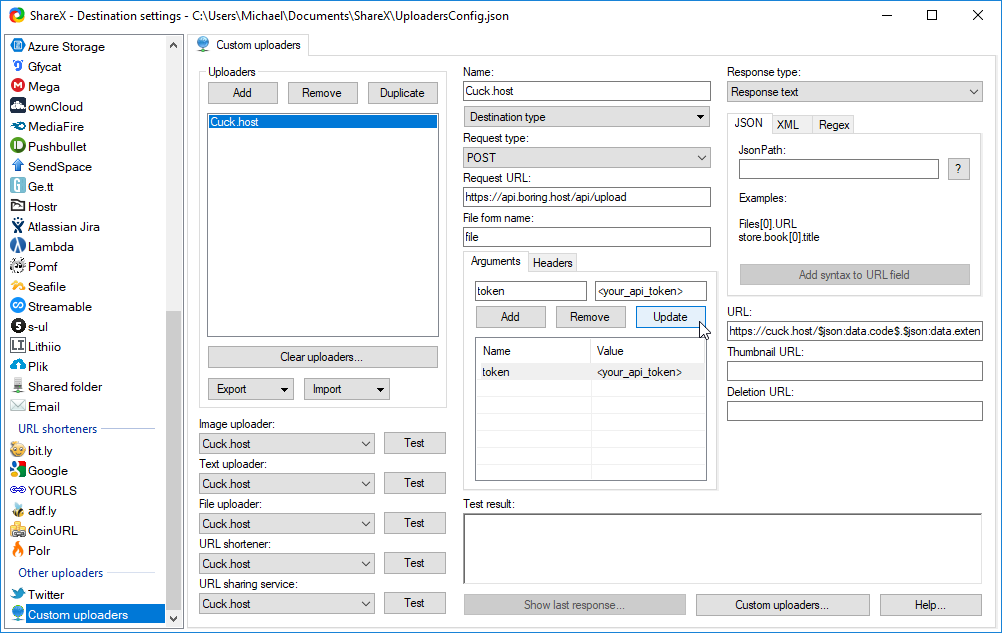This screenshot has width=1002, height=633.
Task: Click the sidebar scroll down arrow
Action: pos(173,618)
